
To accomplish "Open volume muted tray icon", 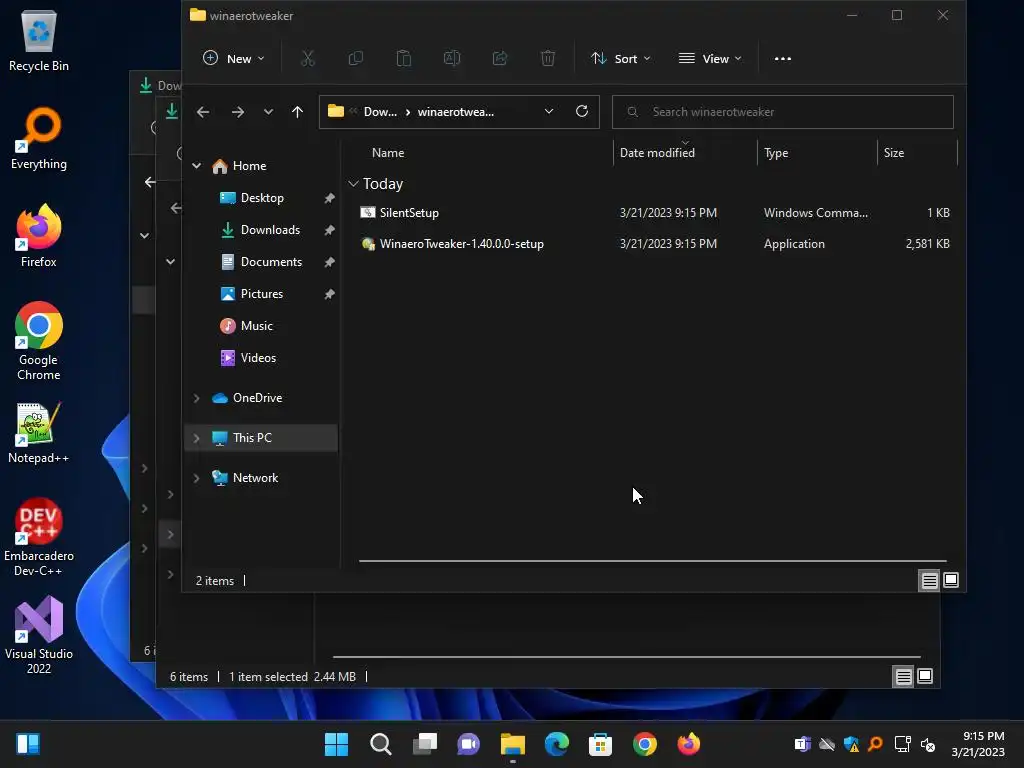I will [x=928, y=744].
